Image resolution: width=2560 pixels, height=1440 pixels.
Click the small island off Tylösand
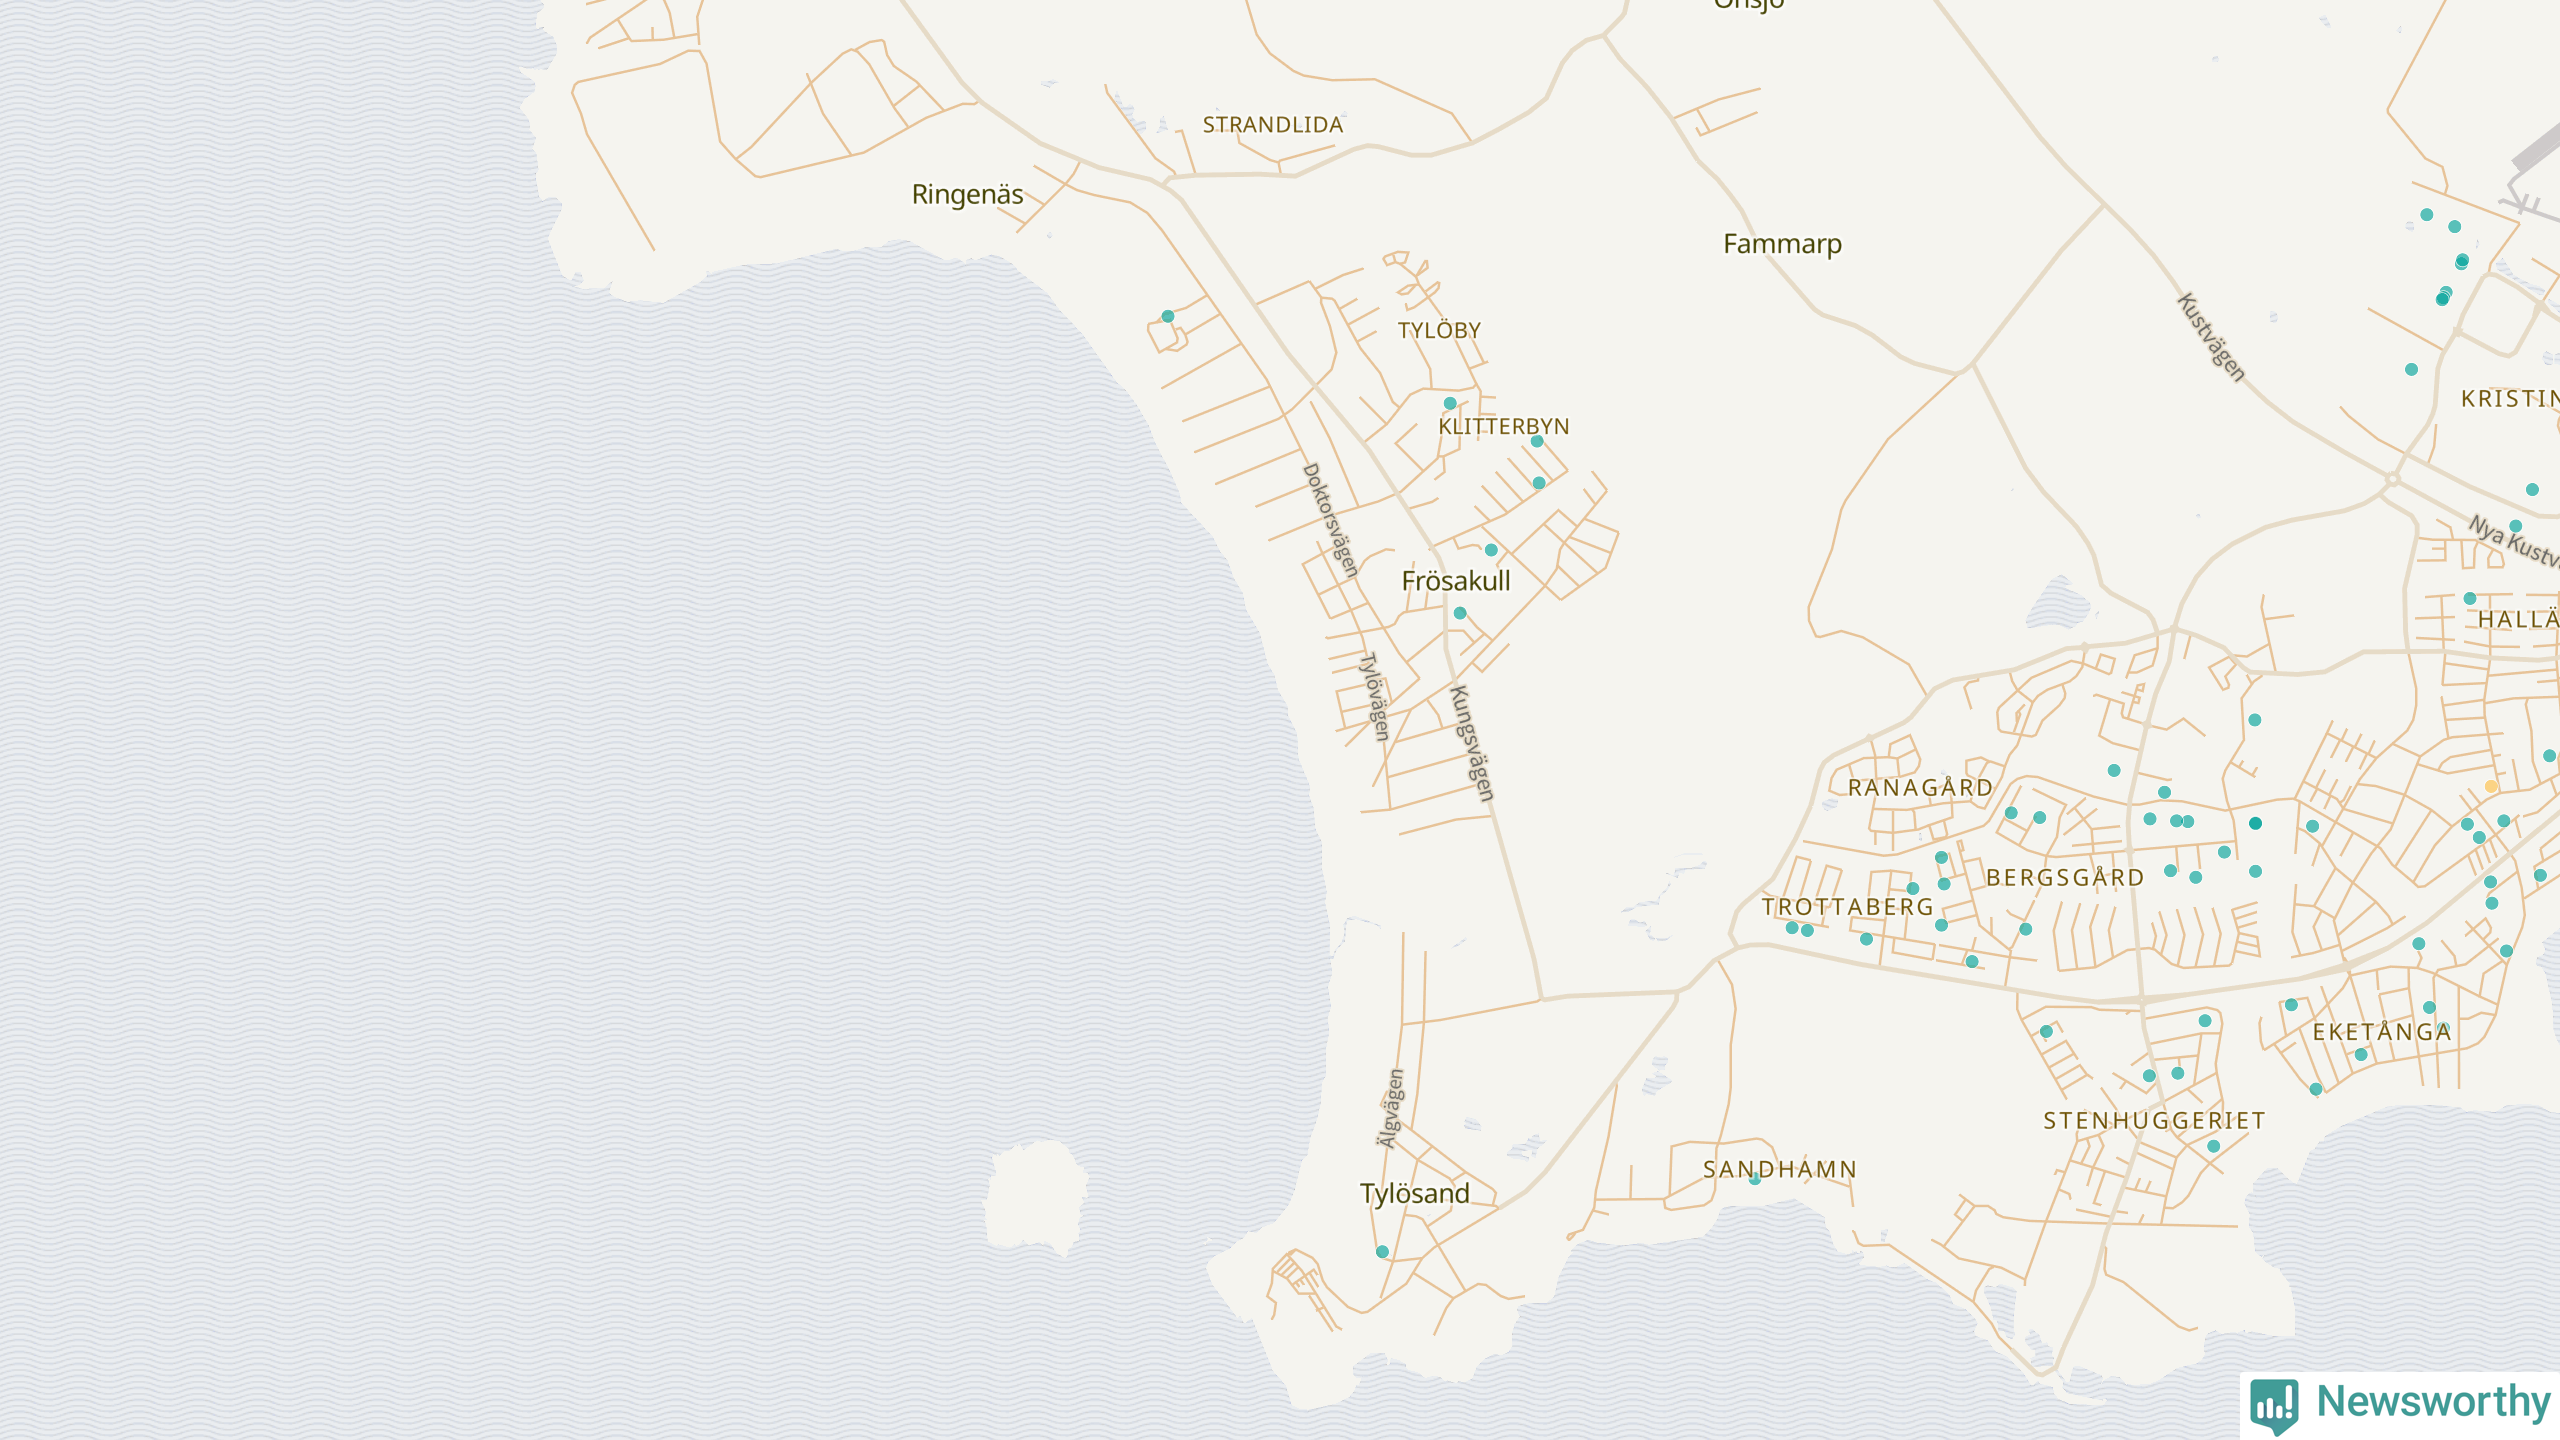[1036, 1195]
